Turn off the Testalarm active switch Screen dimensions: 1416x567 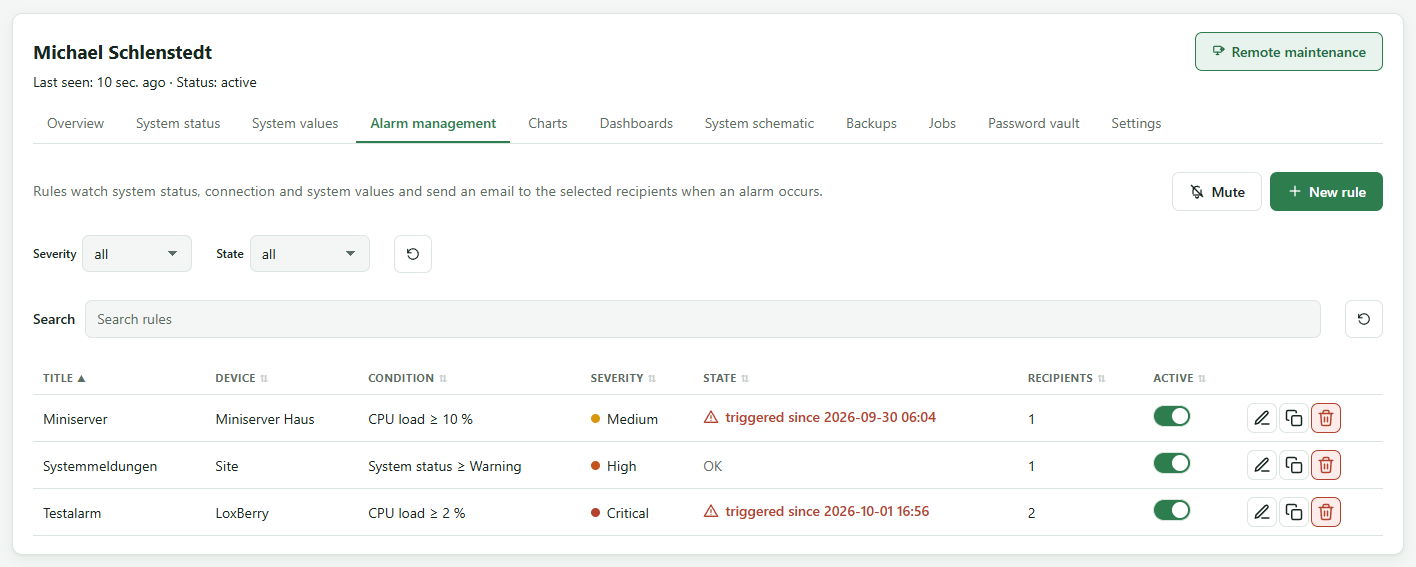(x=1172, y=511)
